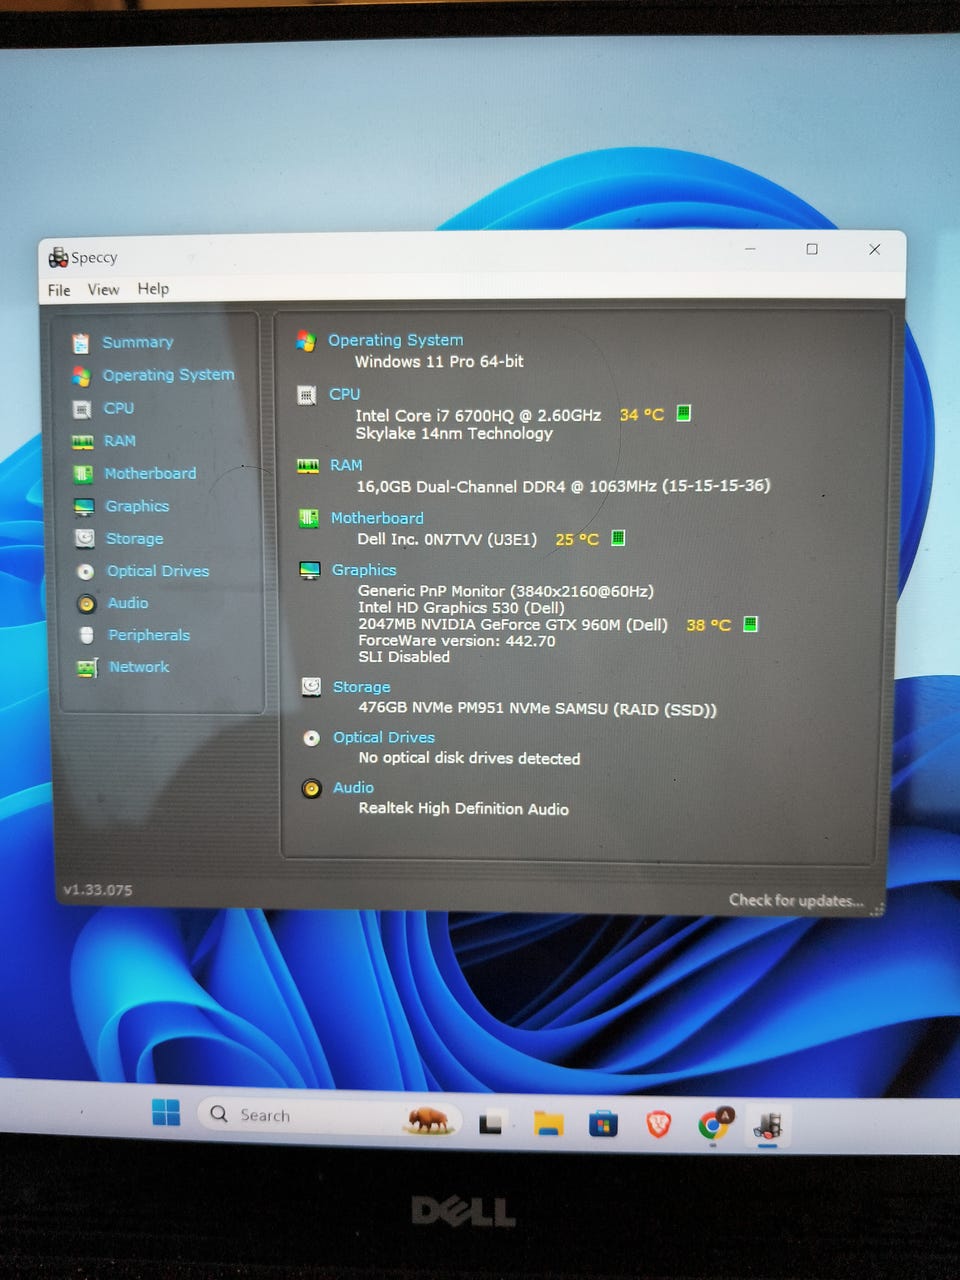Click the 476GB NVMe PM951 storage text
The width and height of the screenshot is (960, 1280).
(x=538, y=709)
